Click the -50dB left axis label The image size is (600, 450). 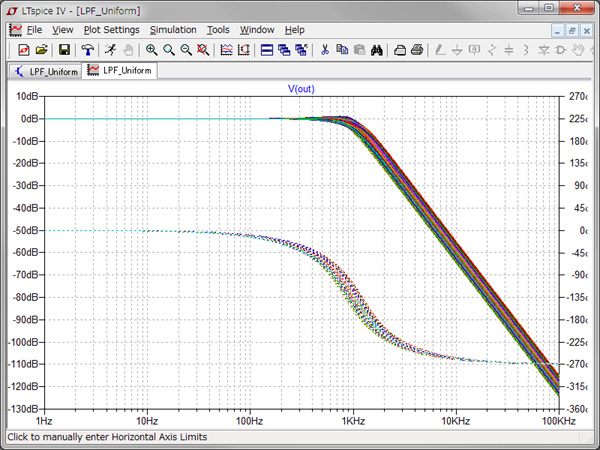pyautogui.click(x=24, y=230)
